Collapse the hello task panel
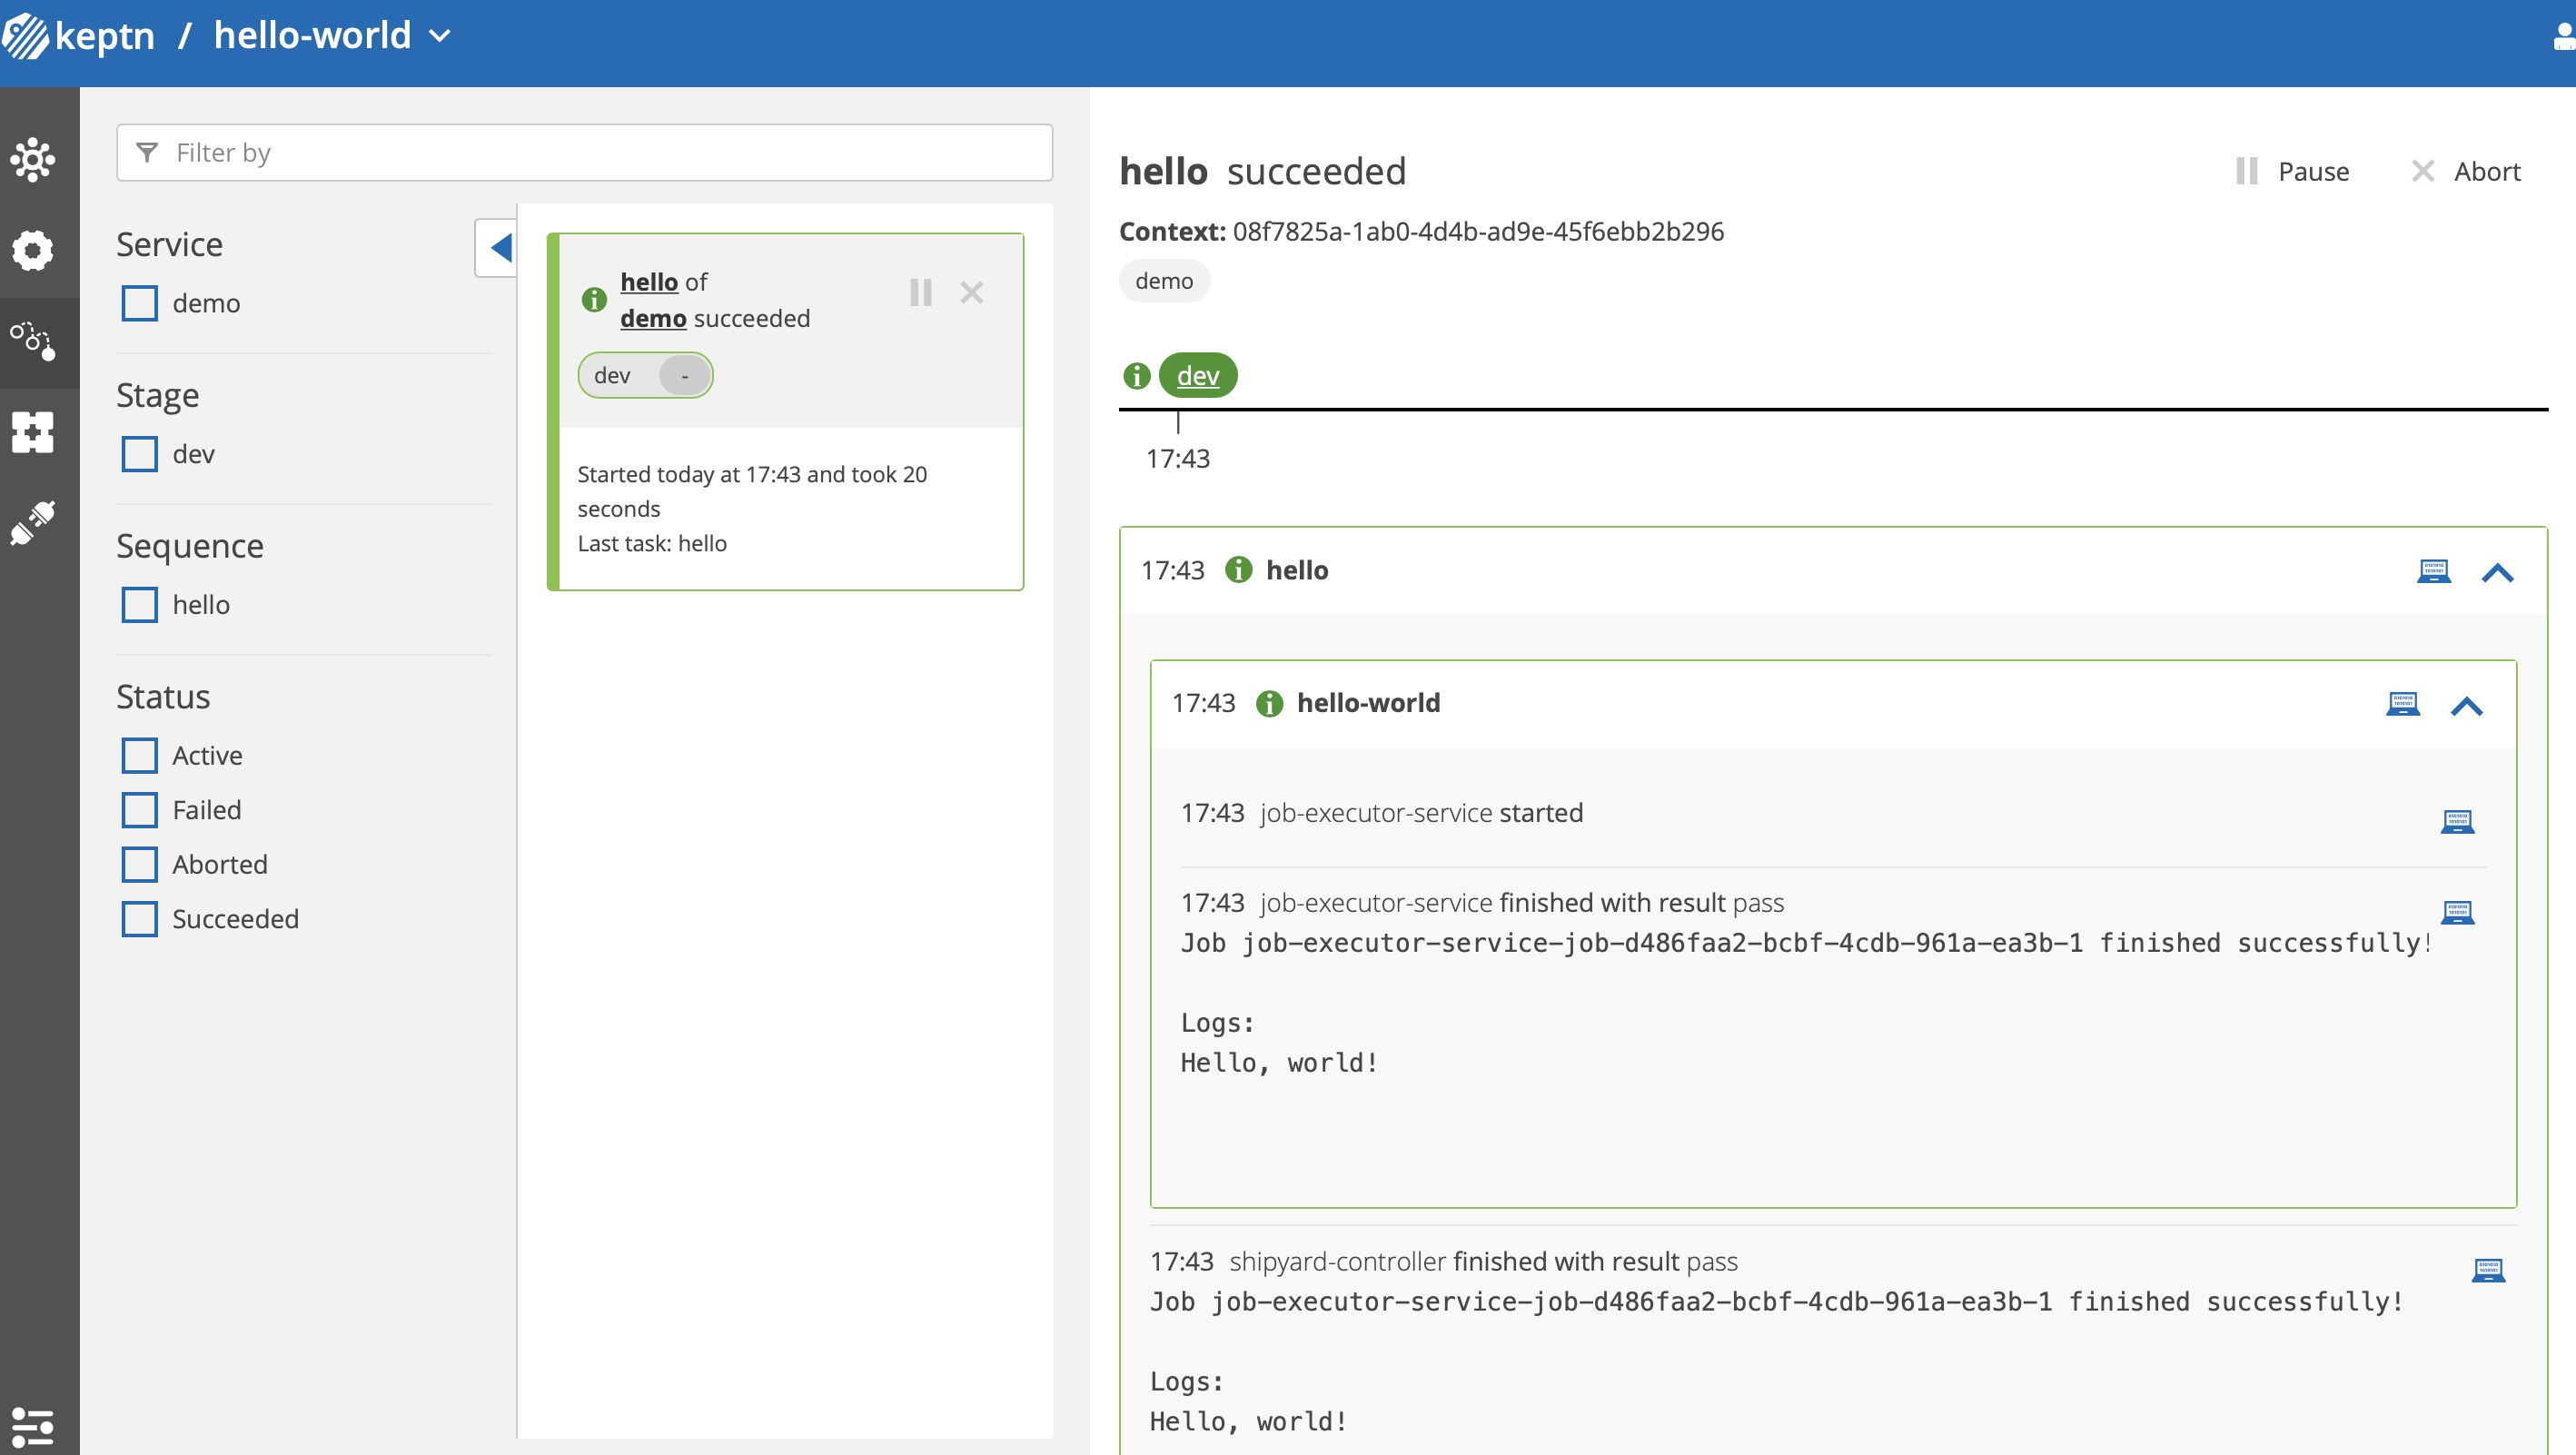 pos(2497,572)
